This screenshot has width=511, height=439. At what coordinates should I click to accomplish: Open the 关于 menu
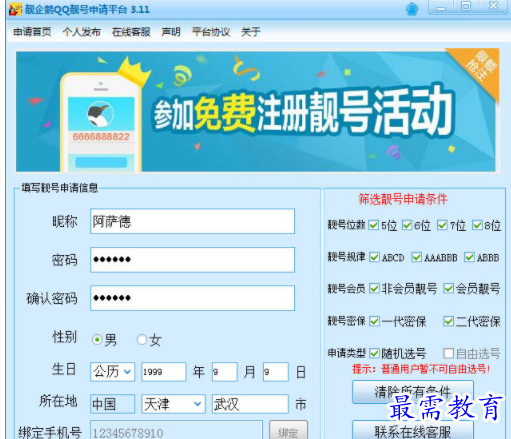(251, 32)
